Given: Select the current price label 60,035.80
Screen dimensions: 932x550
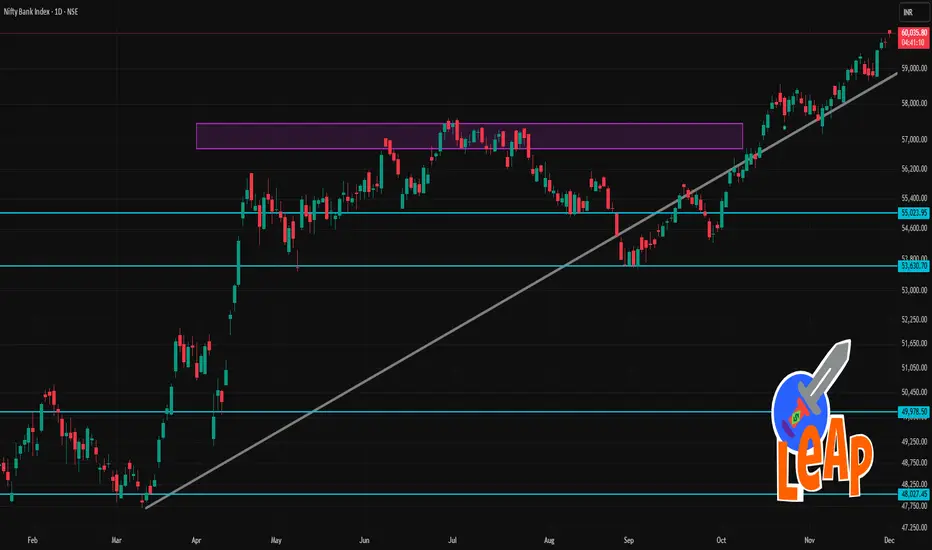Looking at the screenshot, I should click(x=914, y=33).
